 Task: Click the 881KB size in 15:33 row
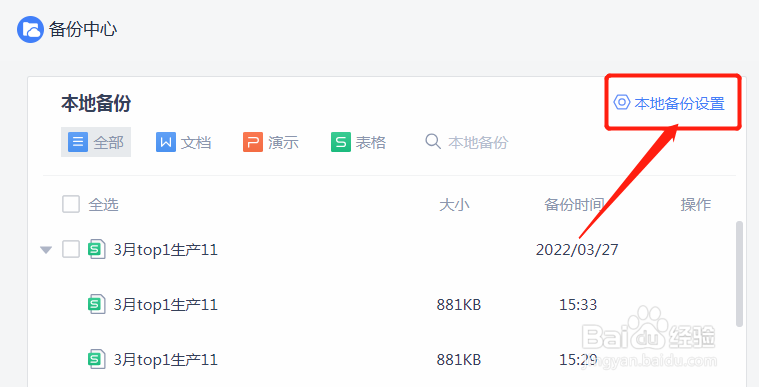pos(459,305)
